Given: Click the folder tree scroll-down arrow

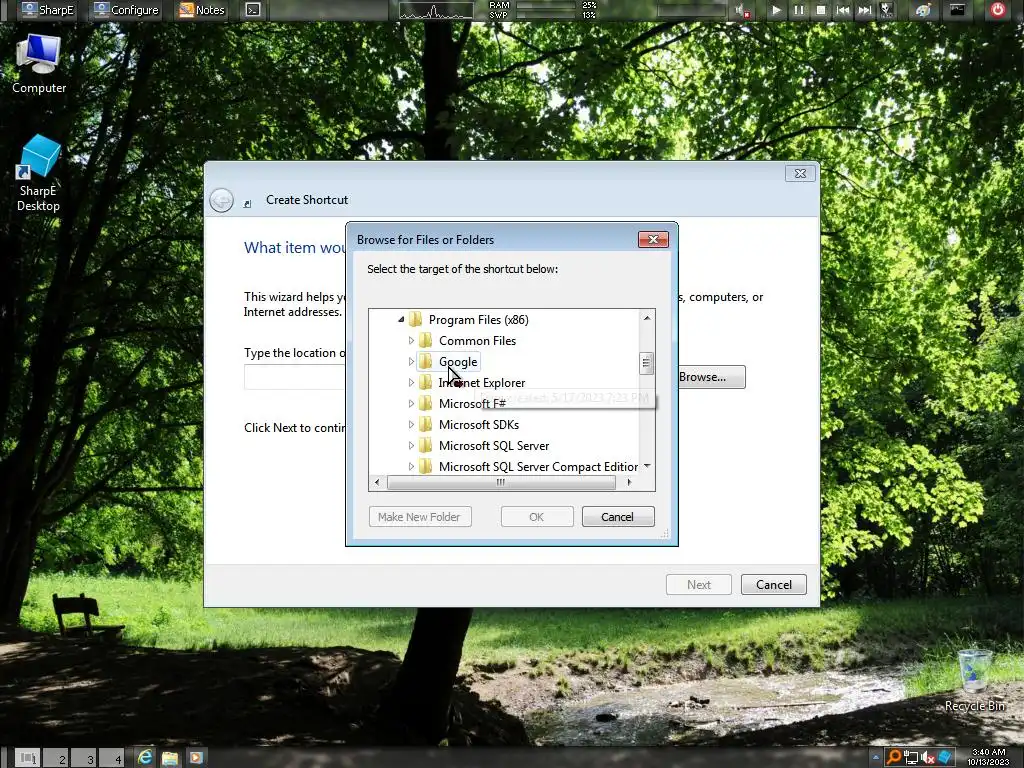Looking at the screenshot, I should click(x=647, y=466).
